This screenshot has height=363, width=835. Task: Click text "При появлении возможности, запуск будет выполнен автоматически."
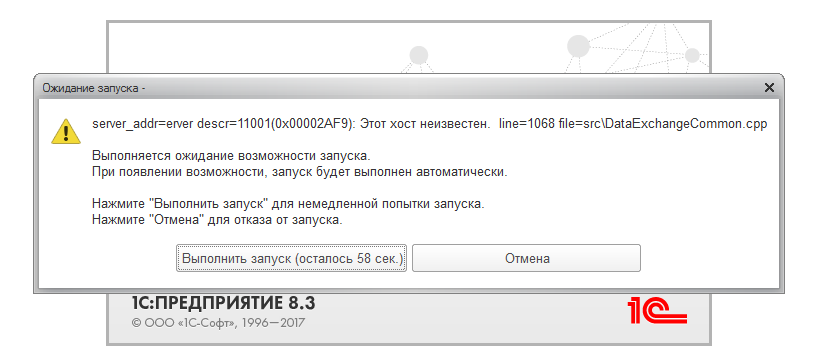300,172
